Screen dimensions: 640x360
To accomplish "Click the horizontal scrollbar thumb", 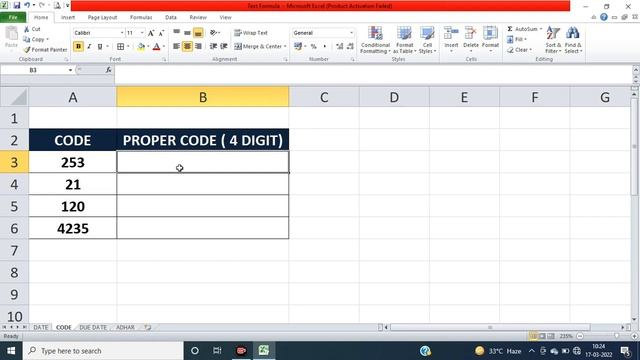I will [490, 327].
